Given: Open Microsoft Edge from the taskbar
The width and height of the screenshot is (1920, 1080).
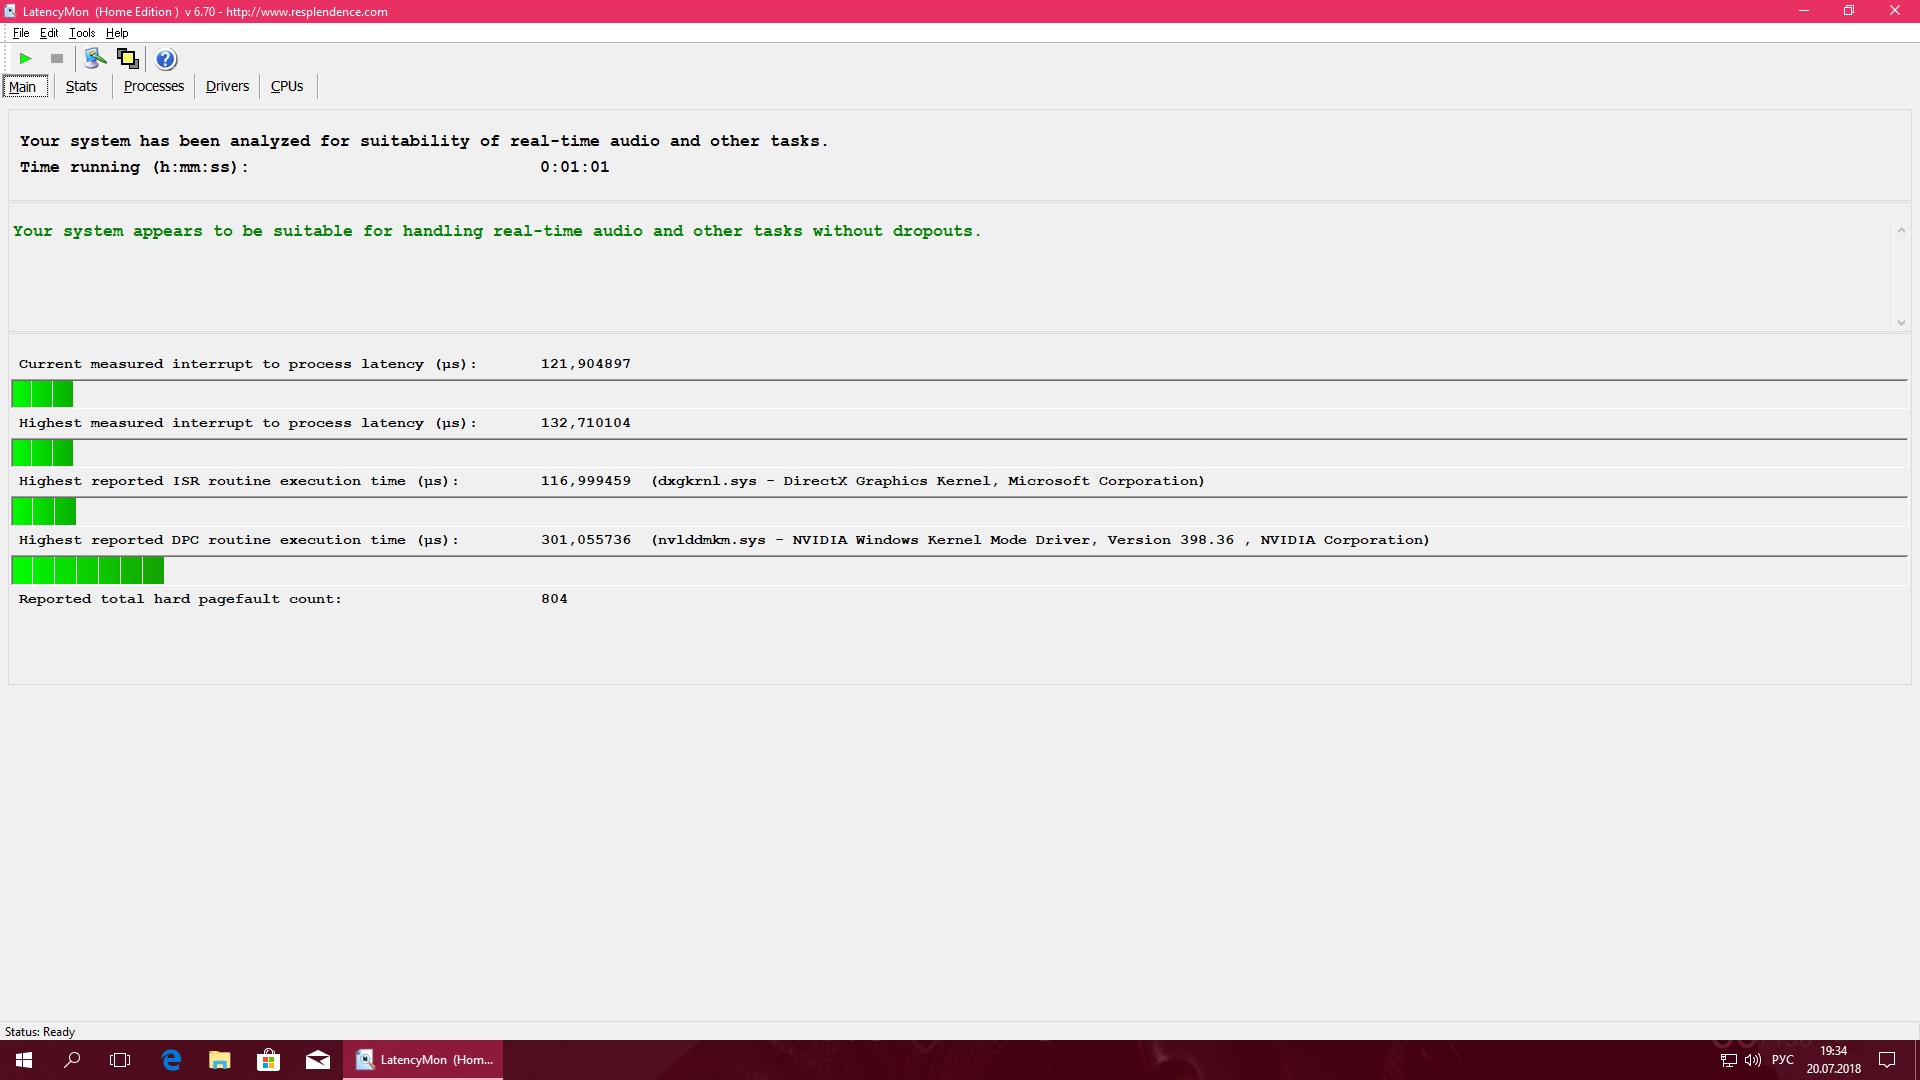Looking at the screenshot, I should (x=171, y=1060).
